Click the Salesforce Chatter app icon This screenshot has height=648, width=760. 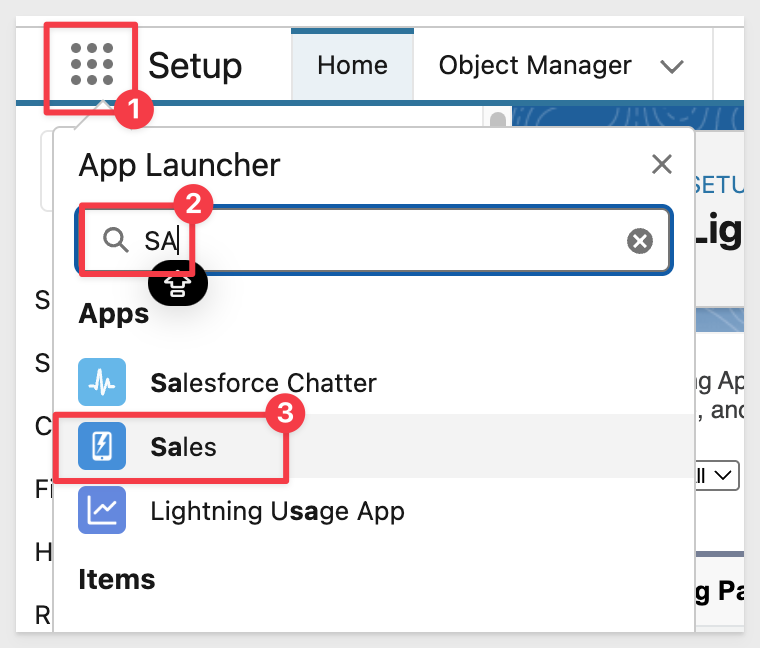[102, 382]
